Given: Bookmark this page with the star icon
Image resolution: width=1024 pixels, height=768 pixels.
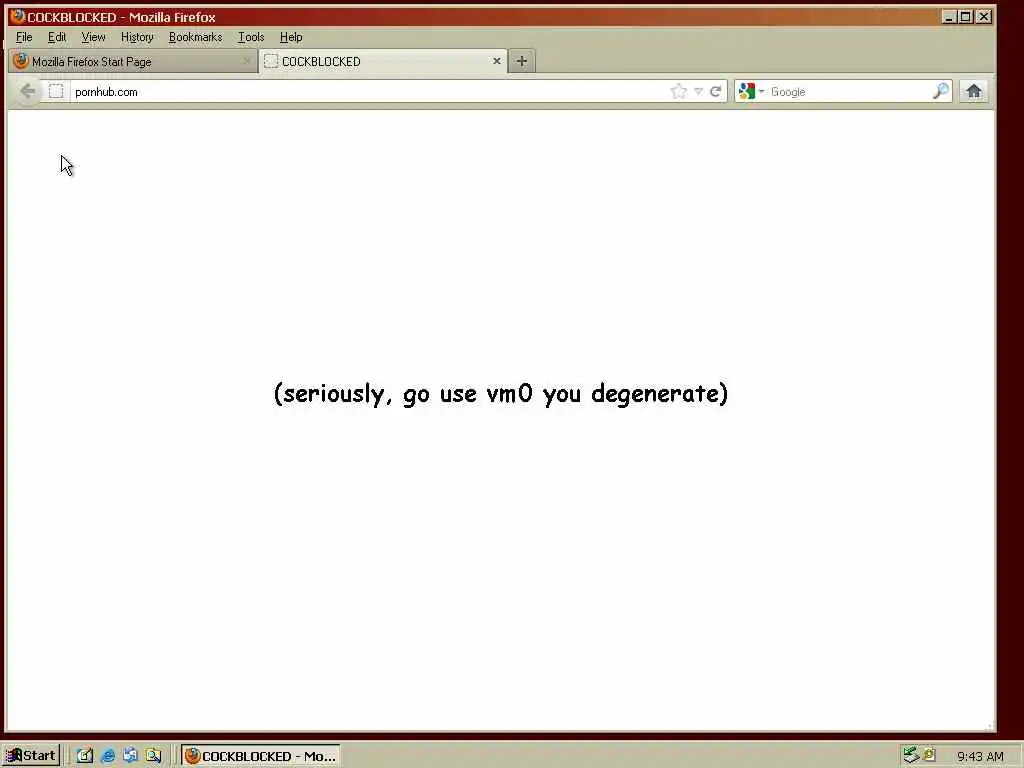Looking at the screenshot, I should click(679, 91).
